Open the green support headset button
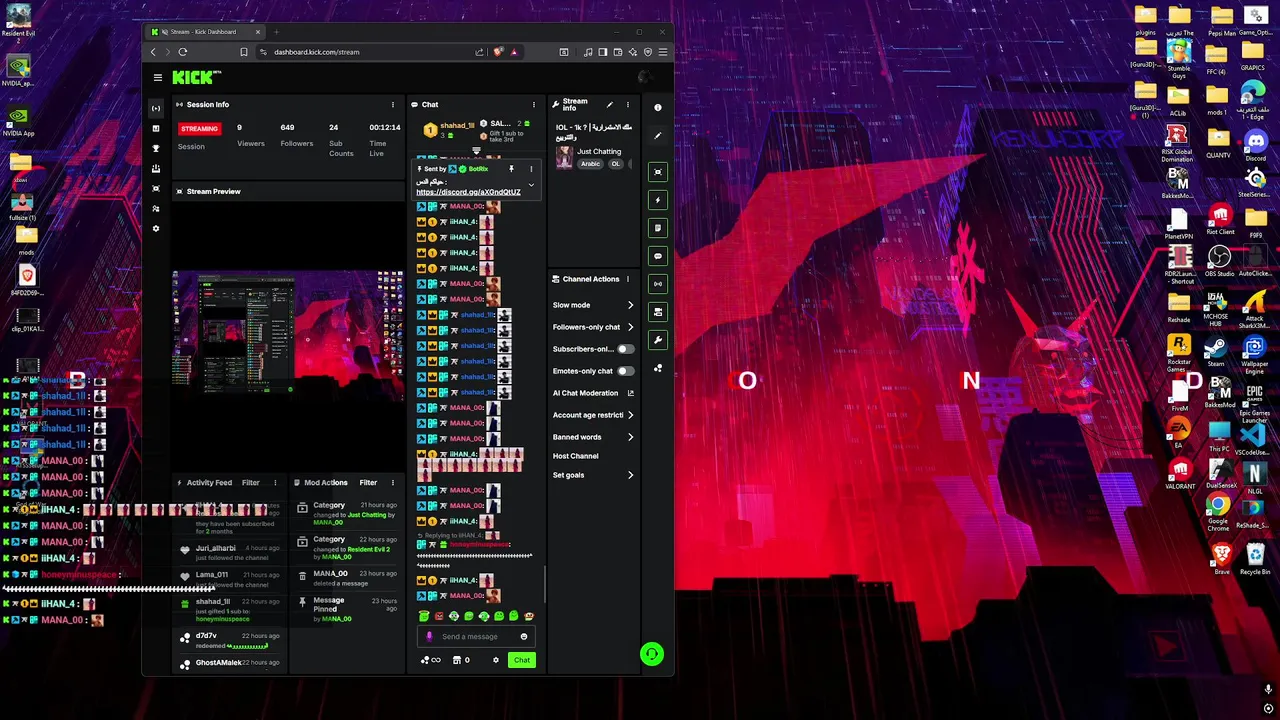This screenshot has width=1280, height=720. click(x=651, y=654)
